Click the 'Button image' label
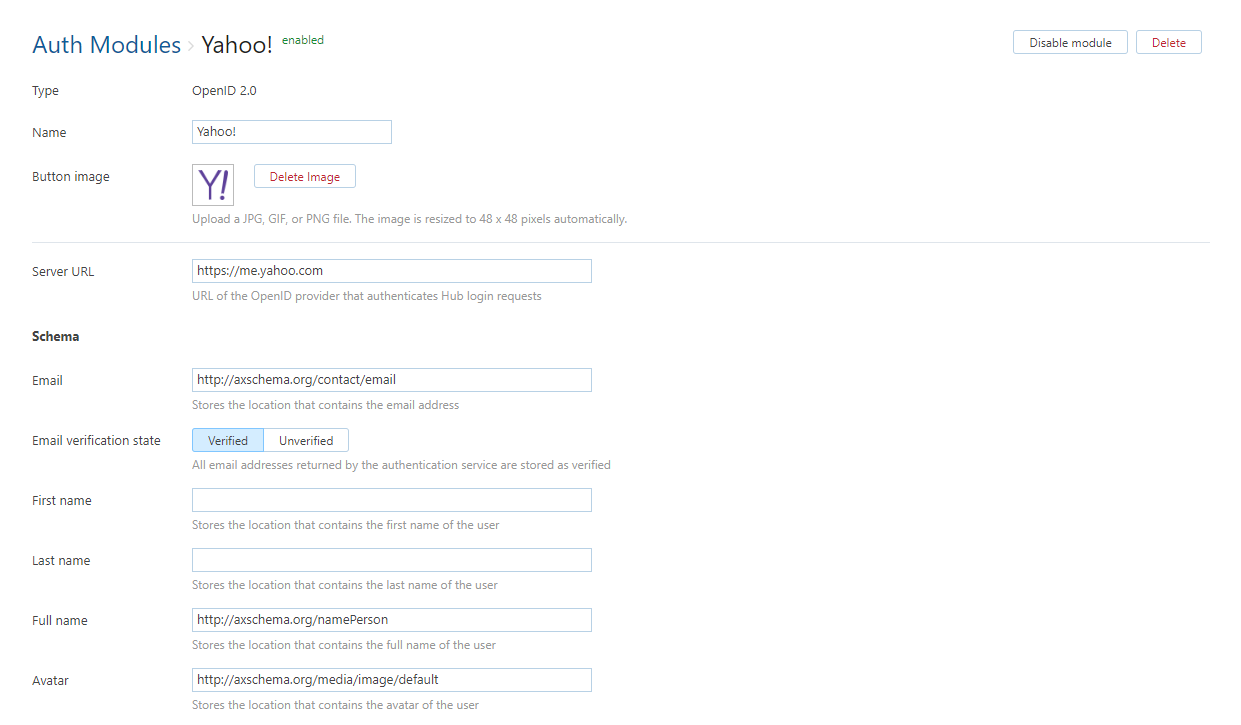Screen dimensions: 1241x725 pyautogui.click(x=71, y=176)
